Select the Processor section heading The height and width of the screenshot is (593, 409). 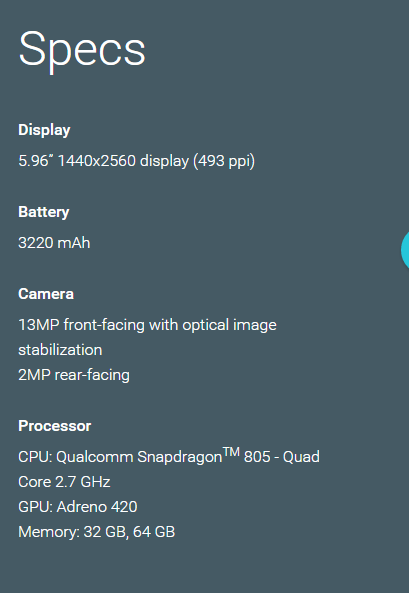(x=54, y=426)
